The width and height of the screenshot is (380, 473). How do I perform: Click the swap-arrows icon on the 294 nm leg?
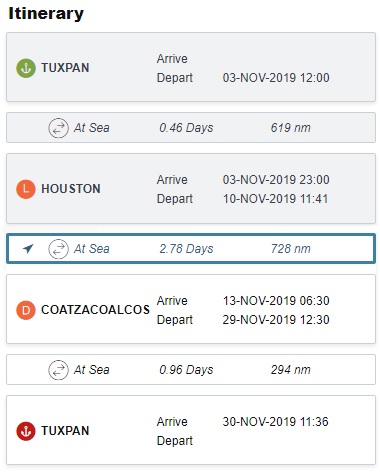[x=59, y=370]
